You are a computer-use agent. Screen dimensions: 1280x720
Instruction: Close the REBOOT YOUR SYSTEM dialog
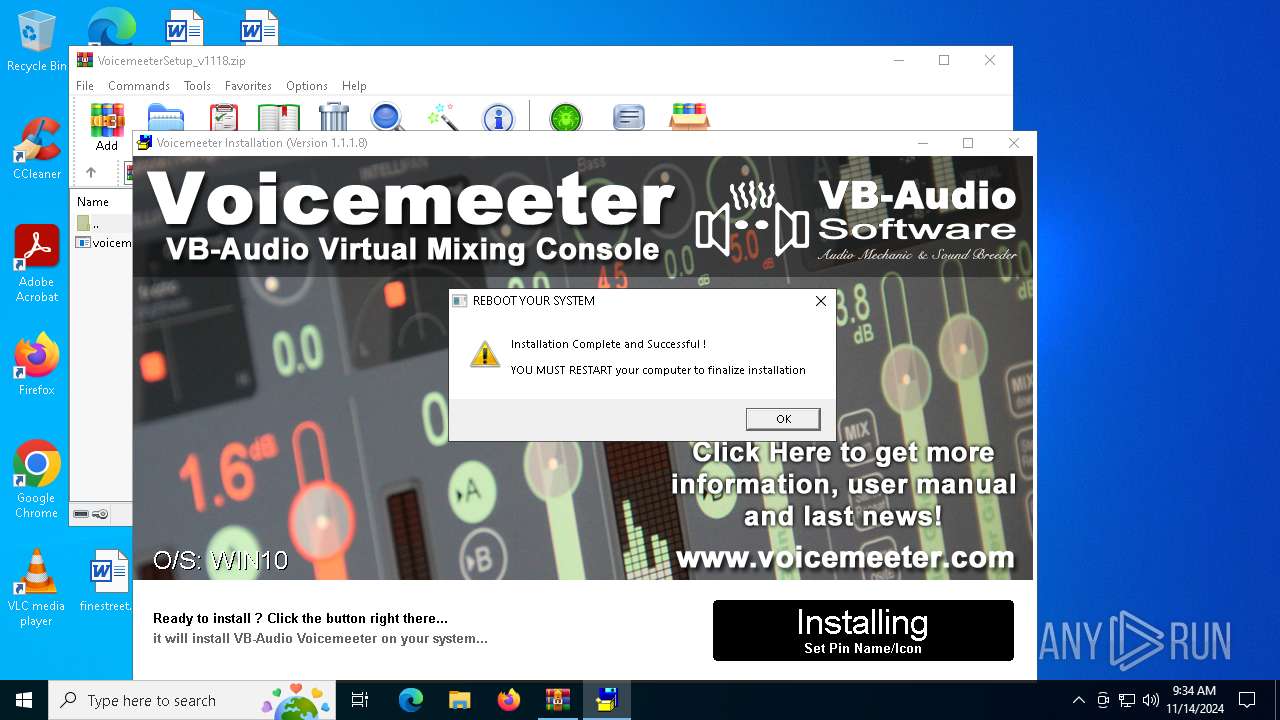821,301
